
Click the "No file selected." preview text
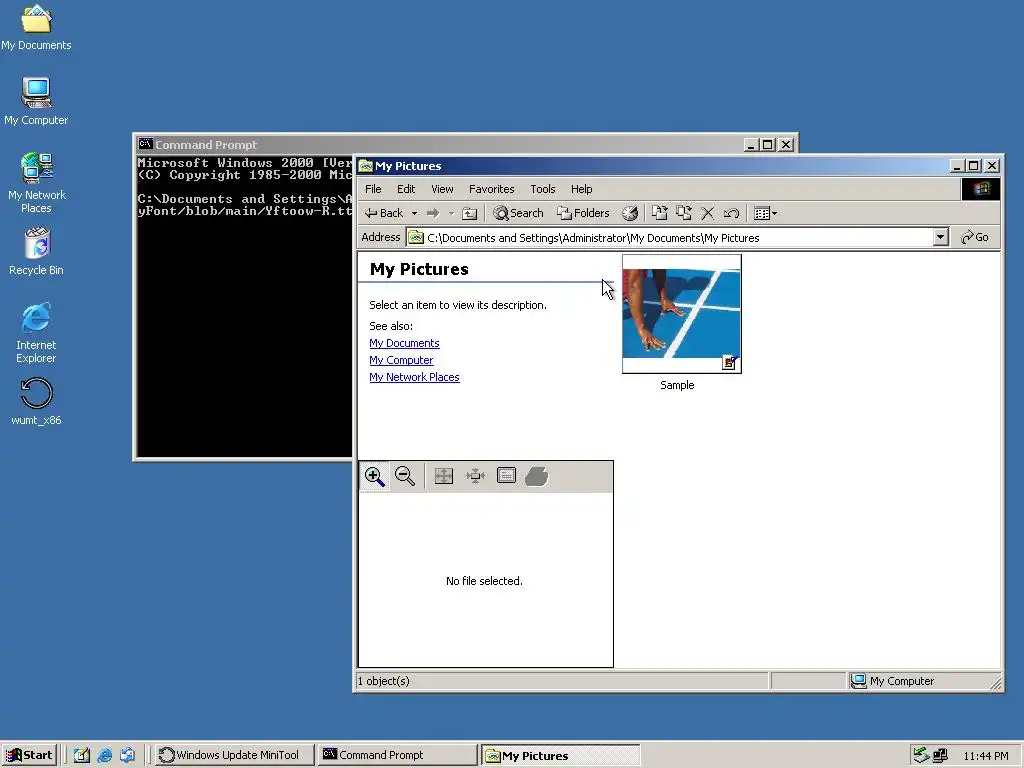pyautogui.click(x=484, y=581)
